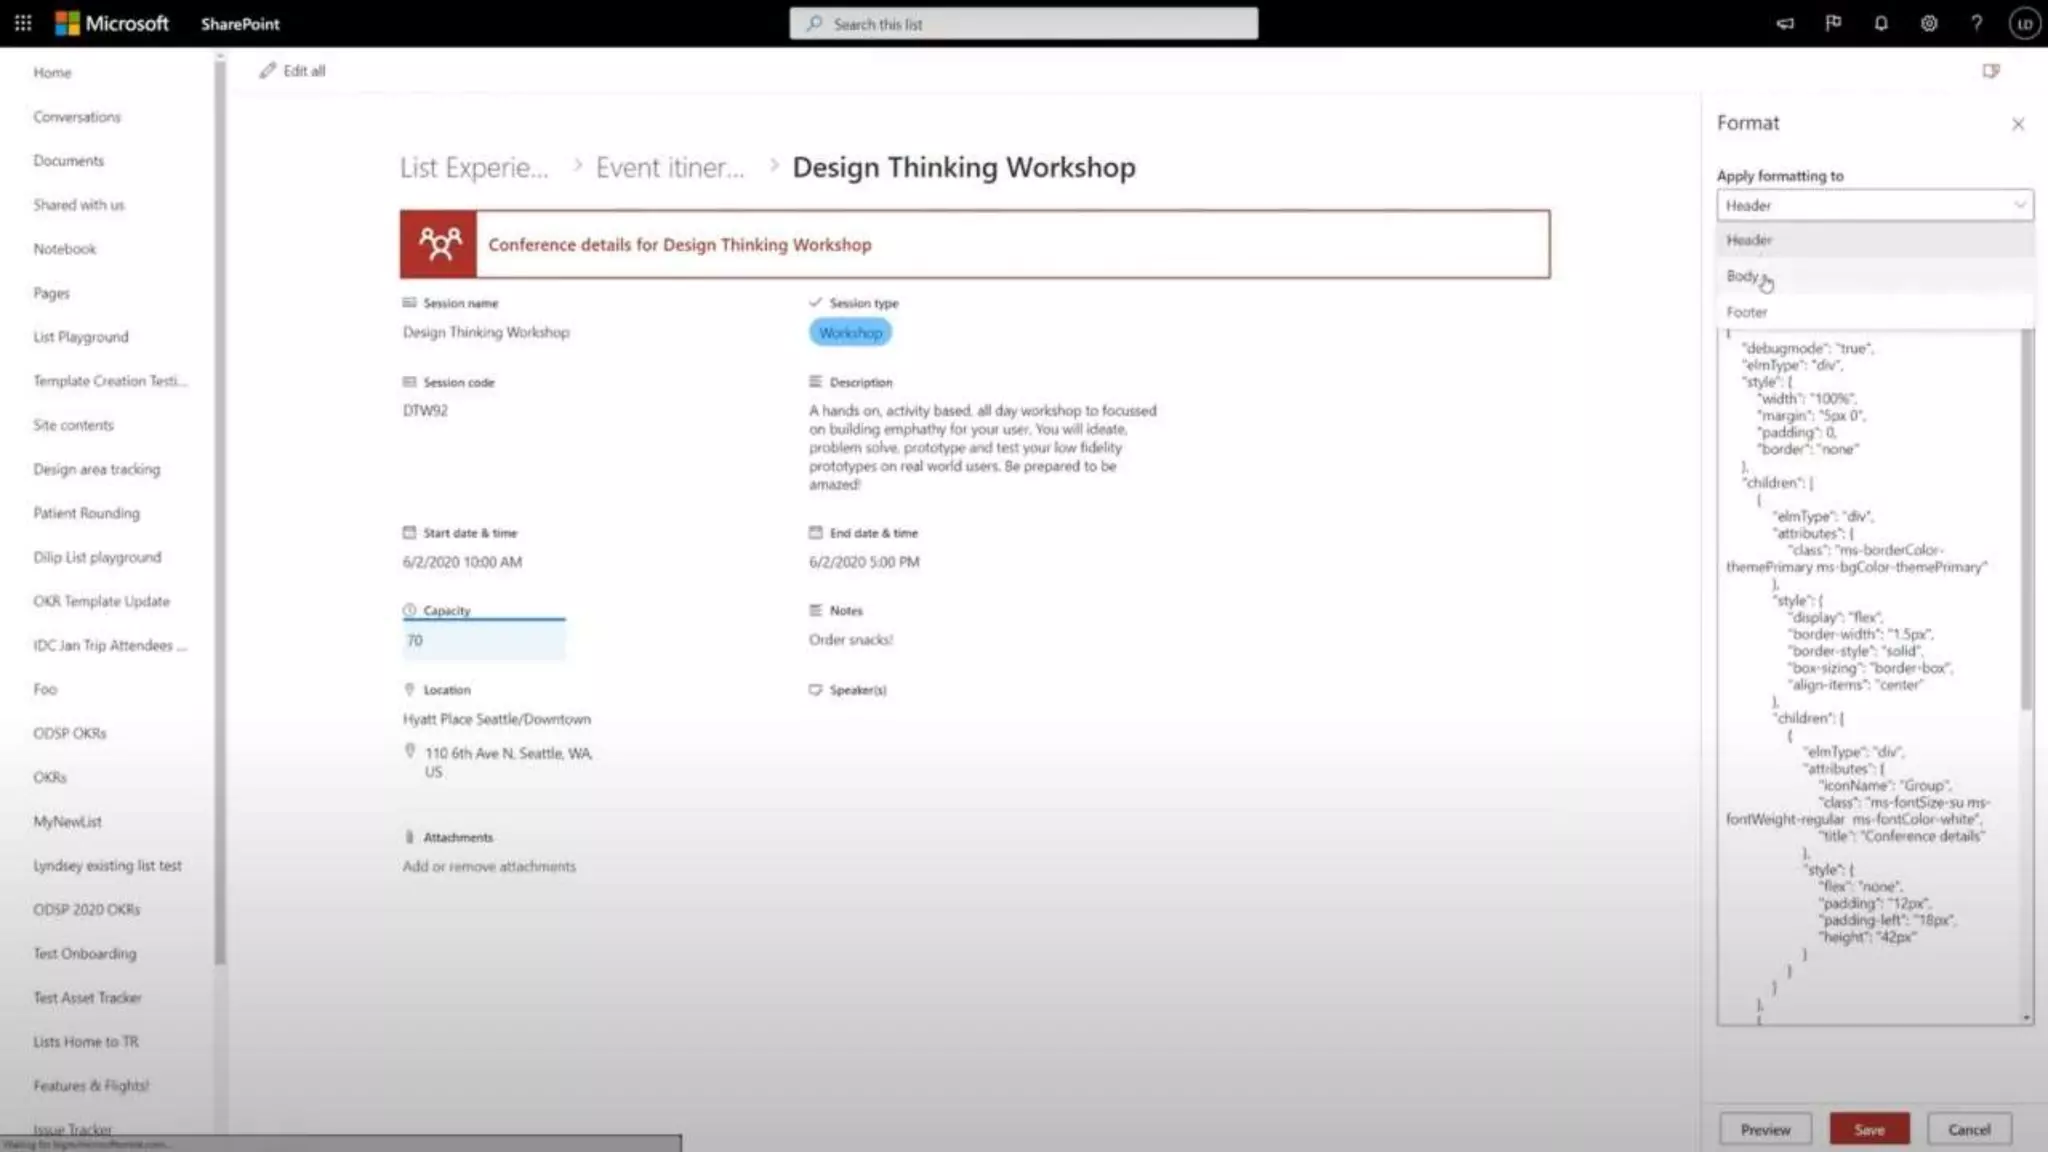Open the user account avatar
Viewport: 2048px width, 1152px height.
click(x=2024, y=23)
